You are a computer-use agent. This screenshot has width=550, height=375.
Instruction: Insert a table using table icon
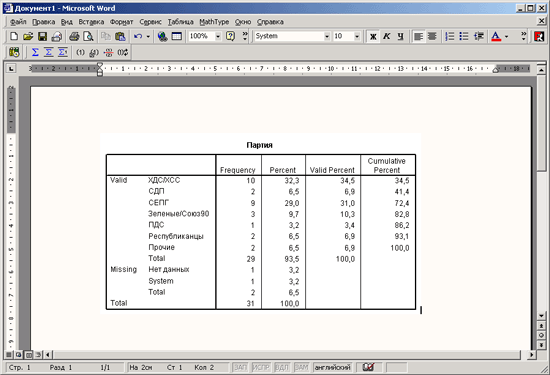tap(176, 36)
